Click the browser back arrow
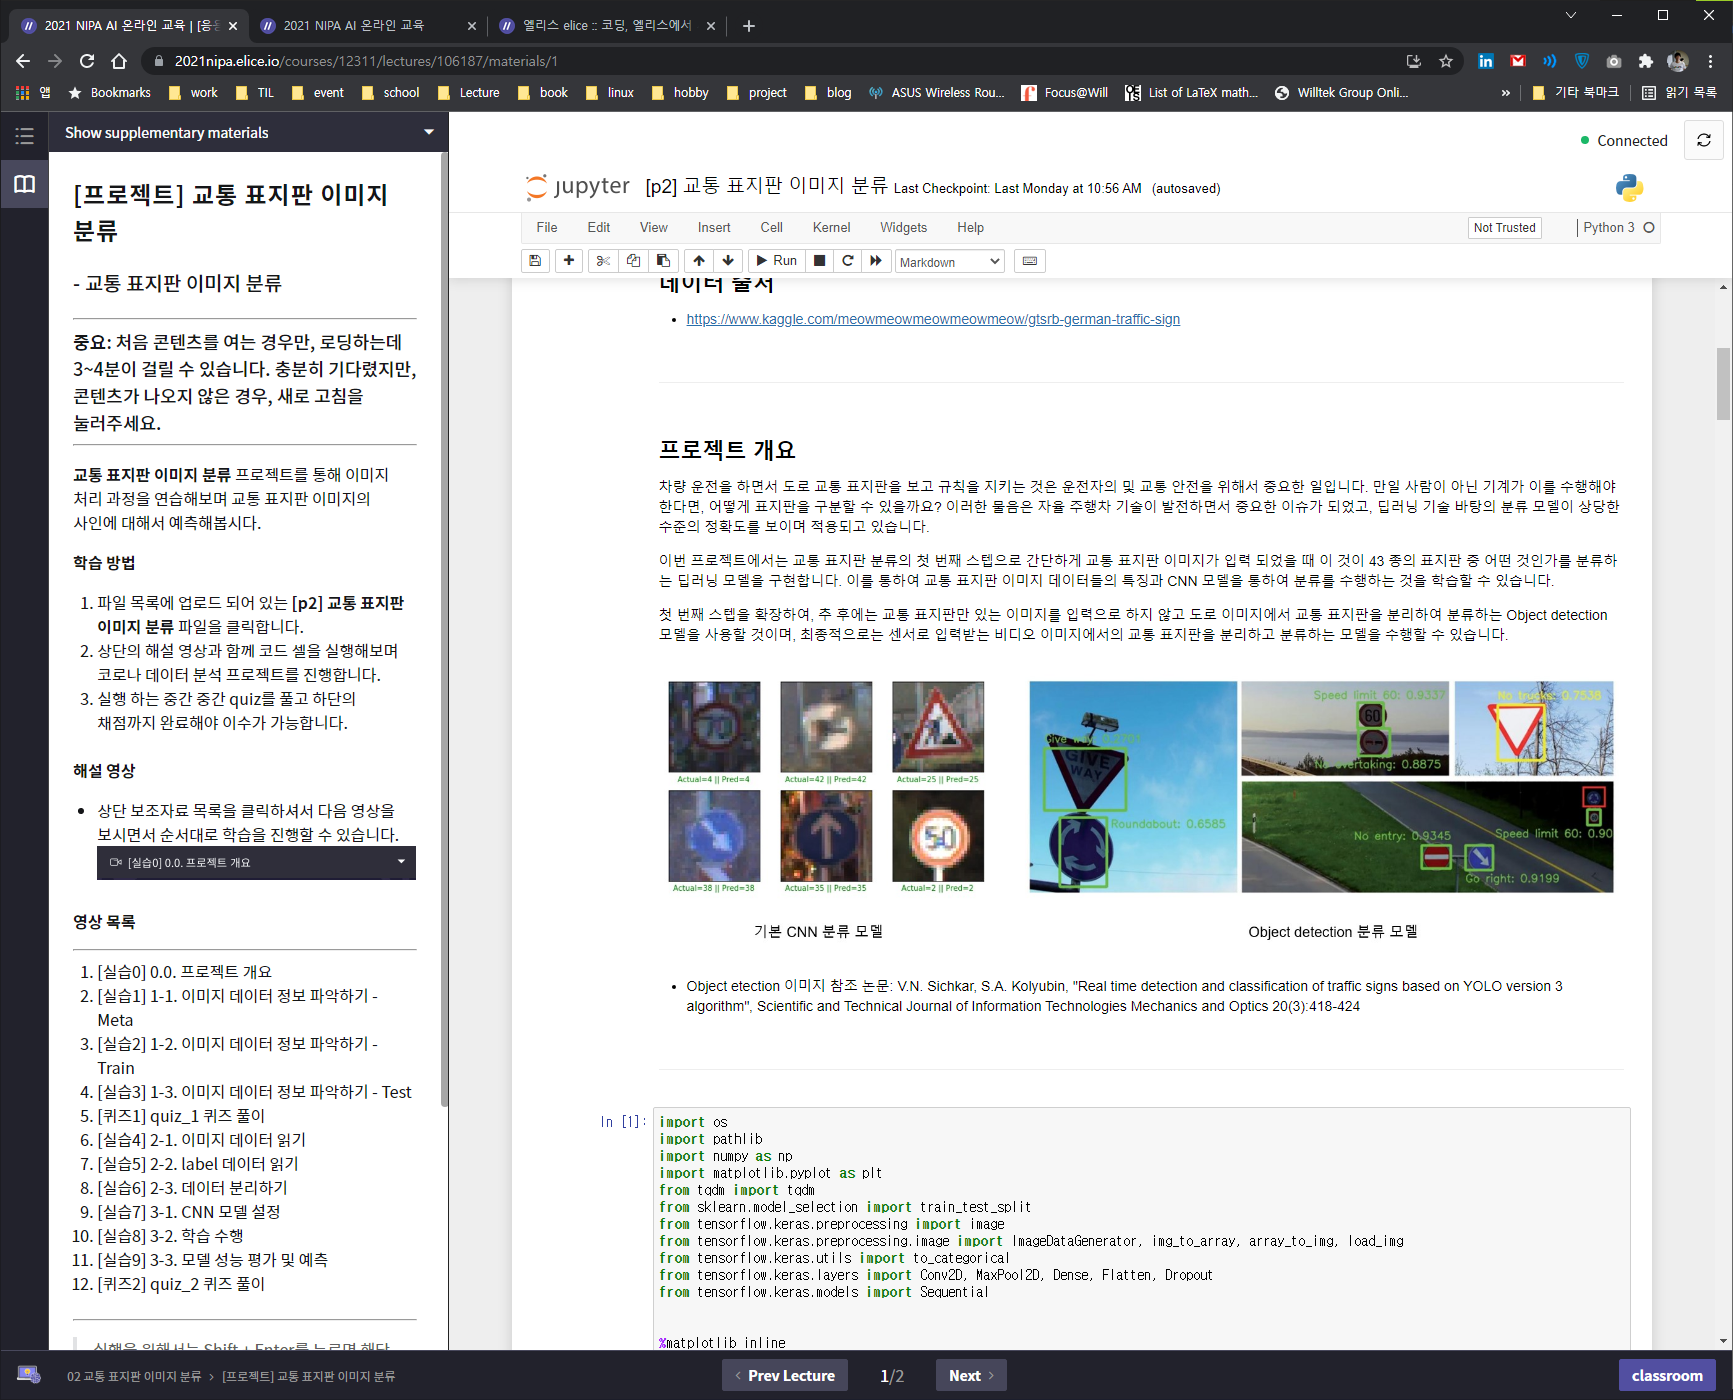 [x=24, y=61]
